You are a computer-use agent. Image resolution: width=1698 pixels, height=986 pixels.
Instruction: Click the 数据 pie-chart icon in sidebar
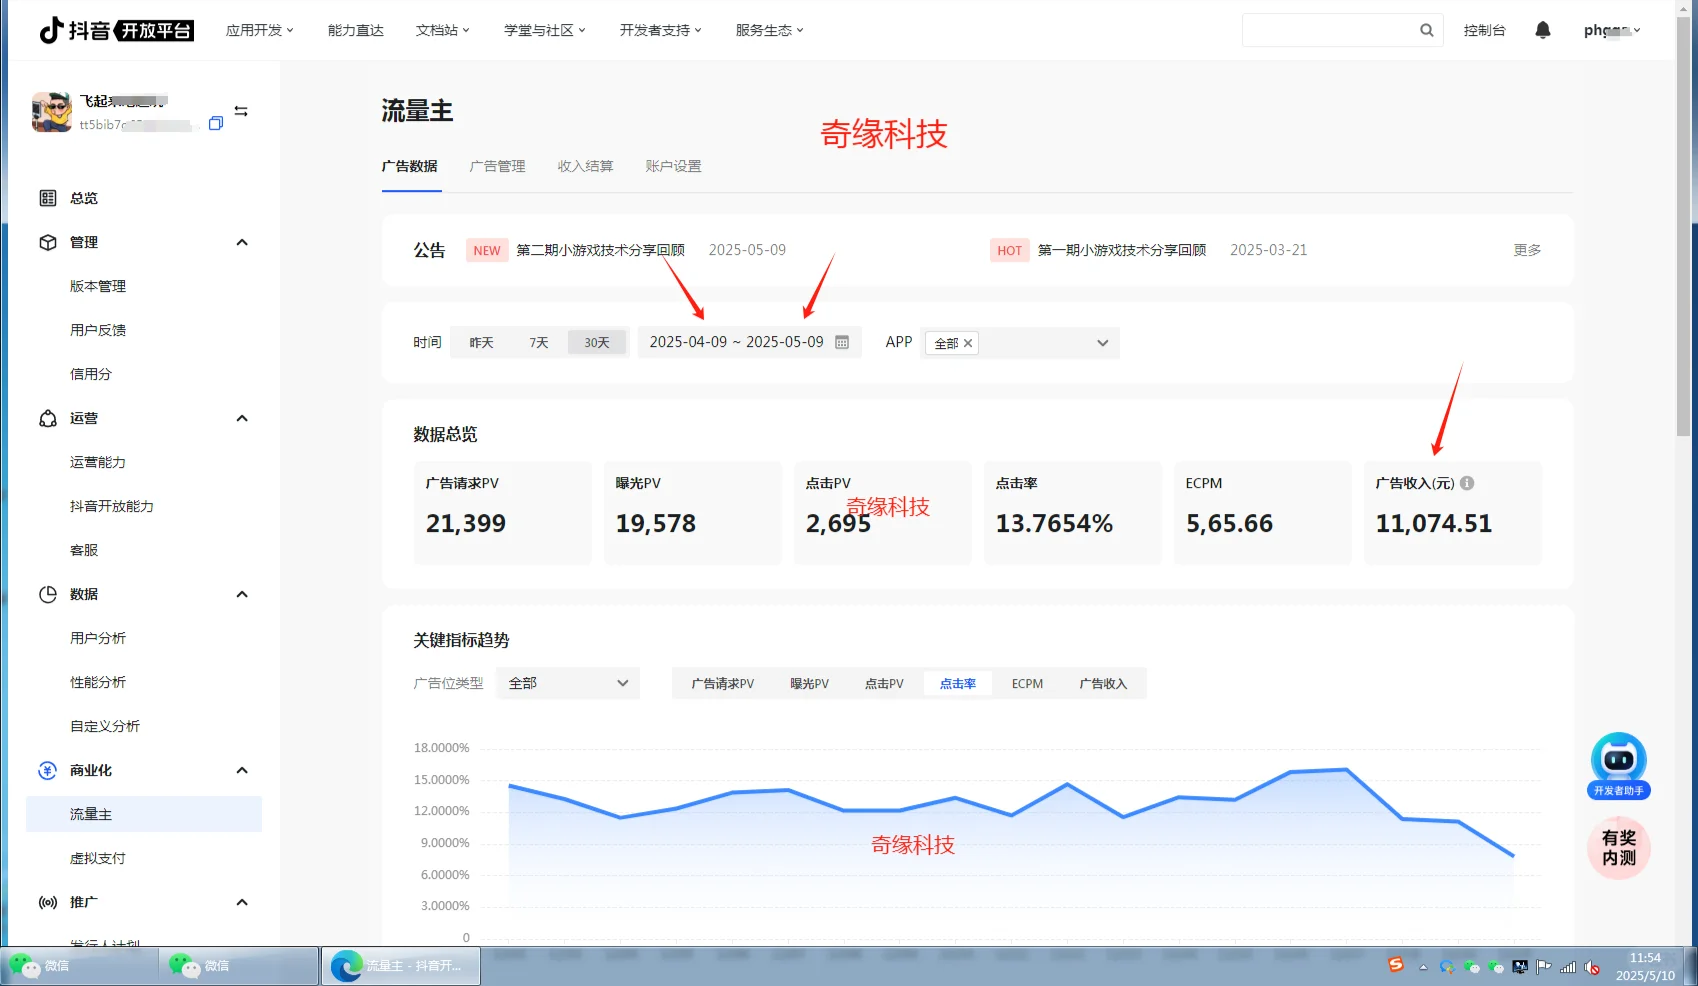click(48, 594)
